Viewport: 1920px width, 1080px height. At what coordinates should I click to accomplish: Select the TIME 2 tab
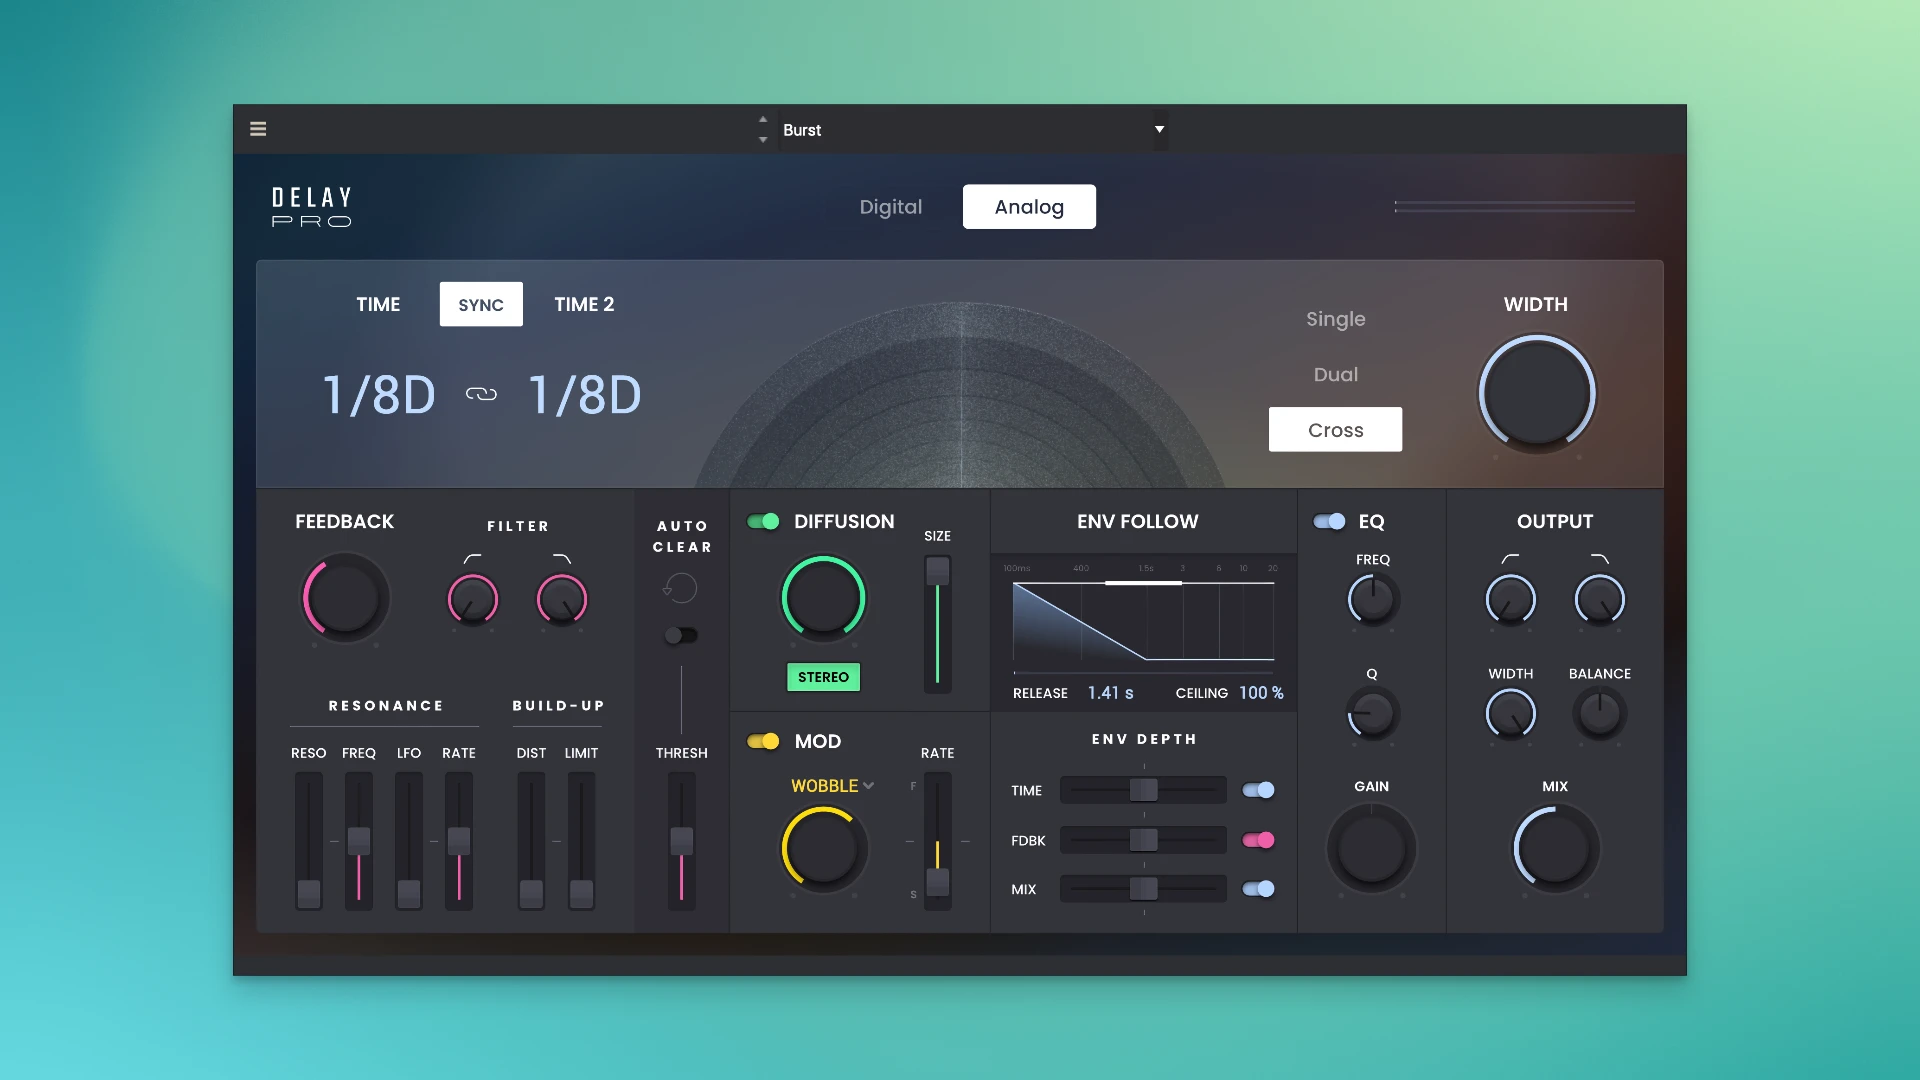pos(584,304)
